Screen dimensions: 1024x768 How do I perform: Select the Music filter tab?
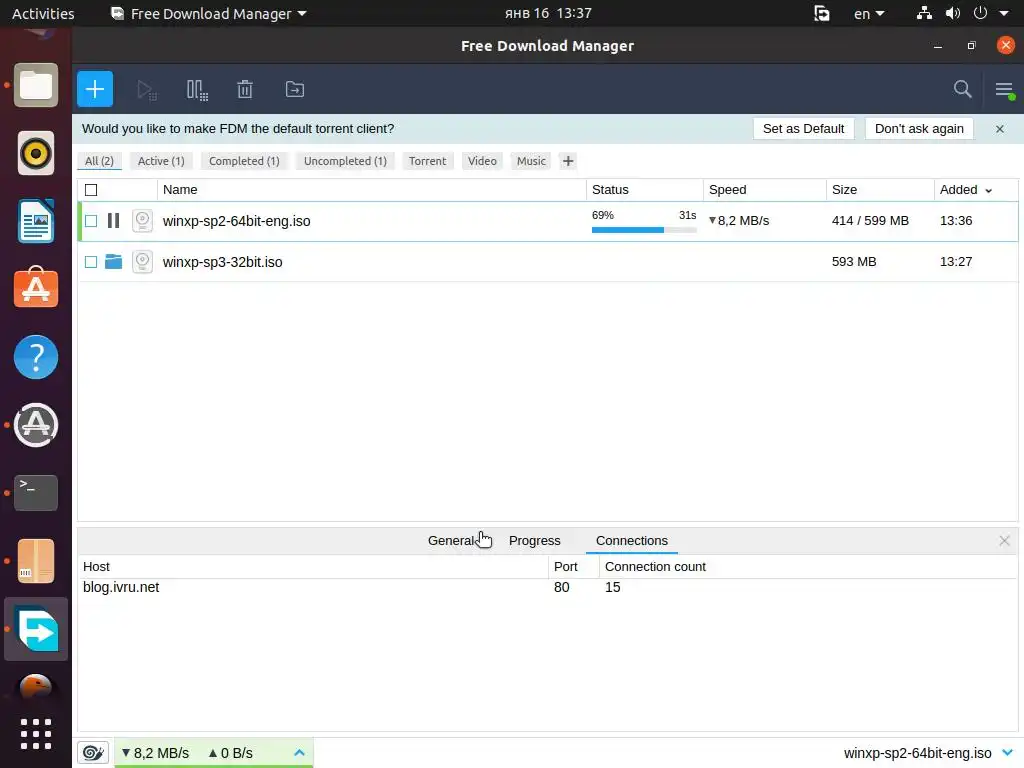click(531, 161)
